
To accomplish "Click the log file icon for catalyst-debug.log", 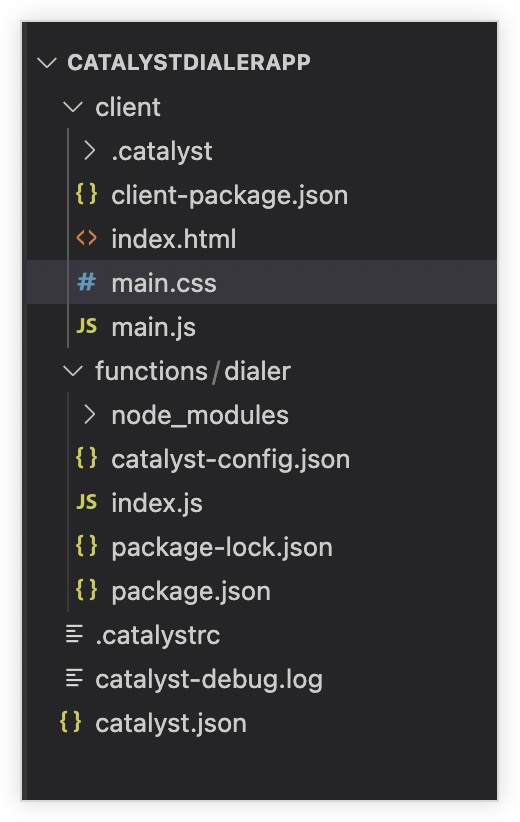I will pyautogui.click(x=74, y=678).
